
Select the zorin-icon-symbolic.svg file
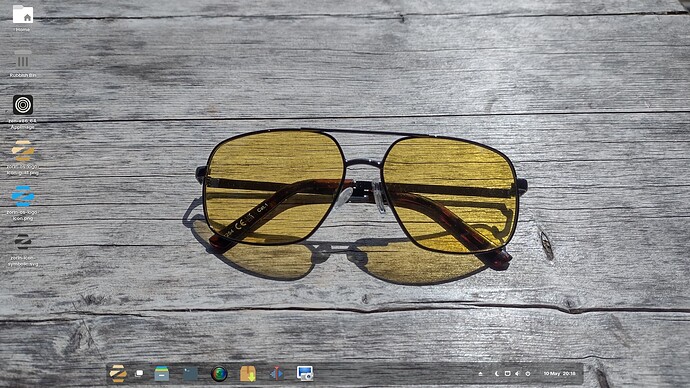click(x=22, y=249)
